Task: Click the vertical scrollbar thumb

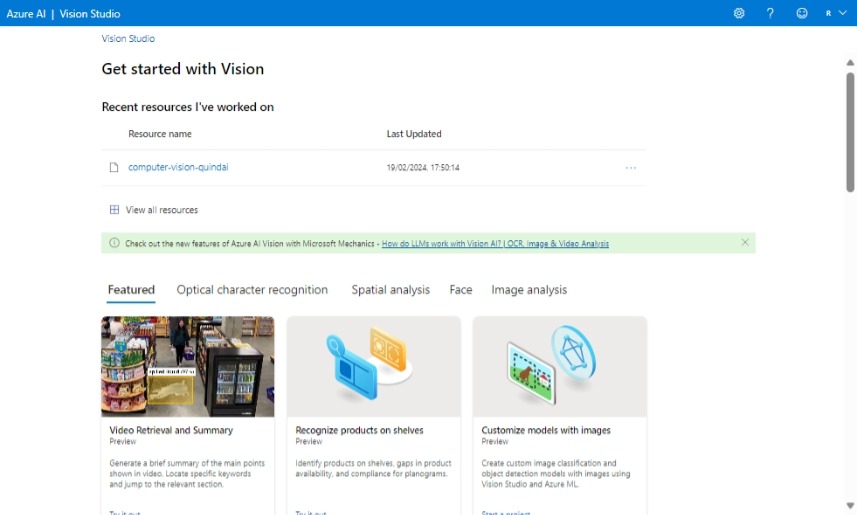Action: click(850, 132)
